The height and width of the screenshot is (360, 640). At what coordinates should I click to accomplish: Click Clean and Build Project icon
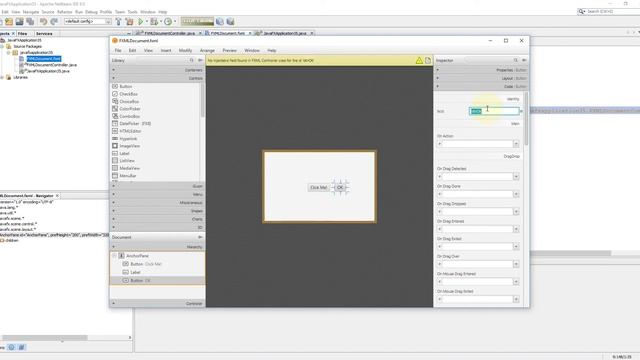[129, 21]
